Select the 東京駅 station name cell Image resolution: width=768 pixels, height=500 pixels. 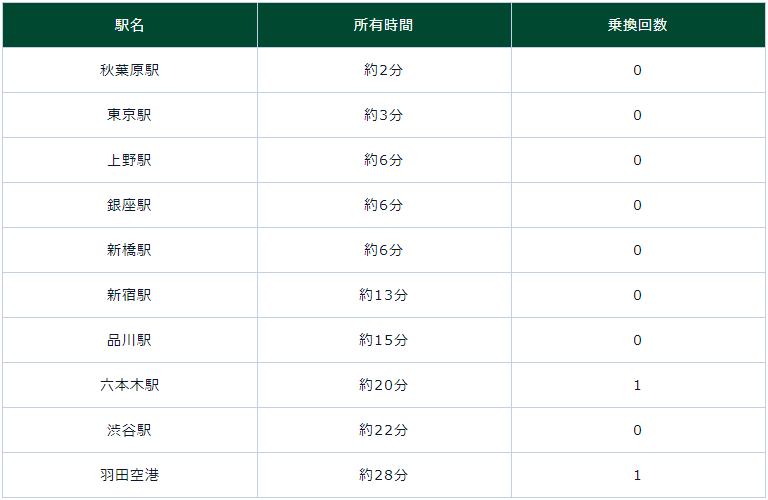point(129,115)
